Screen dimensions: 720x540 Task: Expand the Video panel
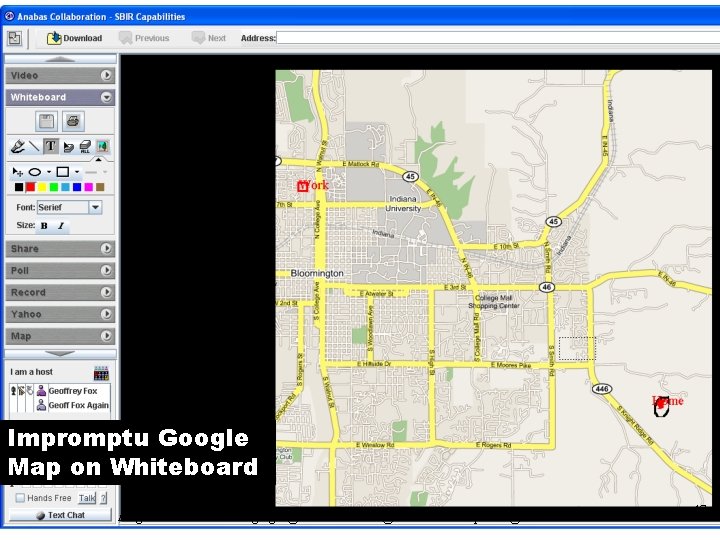click(106, 75)
